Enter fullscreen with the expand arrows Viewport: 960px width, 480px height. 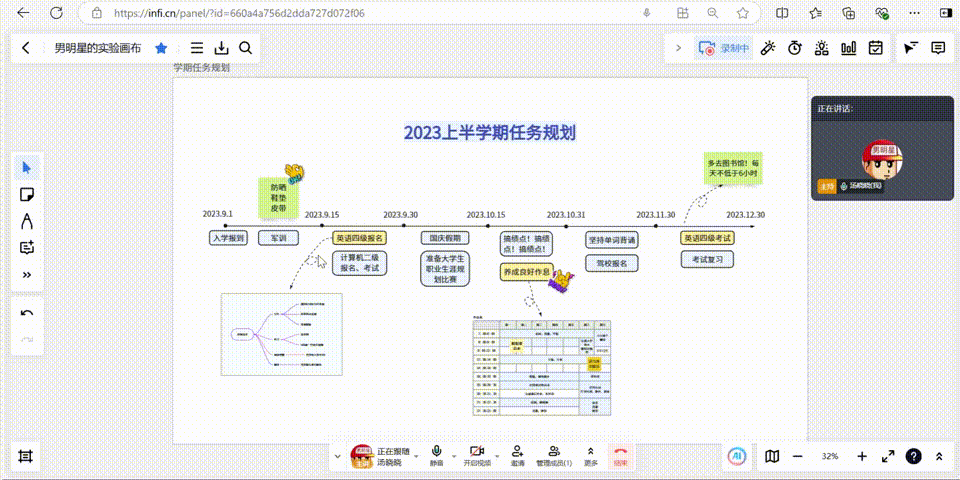(888, 456)
